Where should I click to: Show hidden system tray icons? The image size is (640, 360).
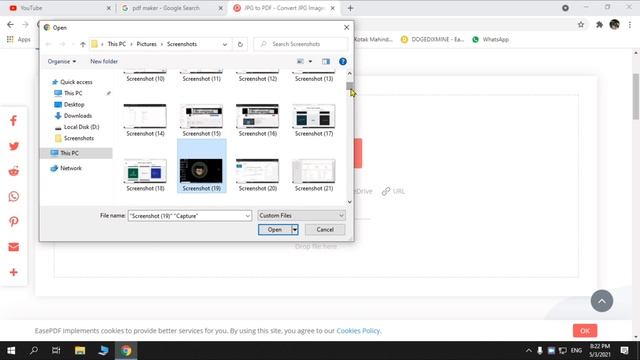tap(529, 350)
